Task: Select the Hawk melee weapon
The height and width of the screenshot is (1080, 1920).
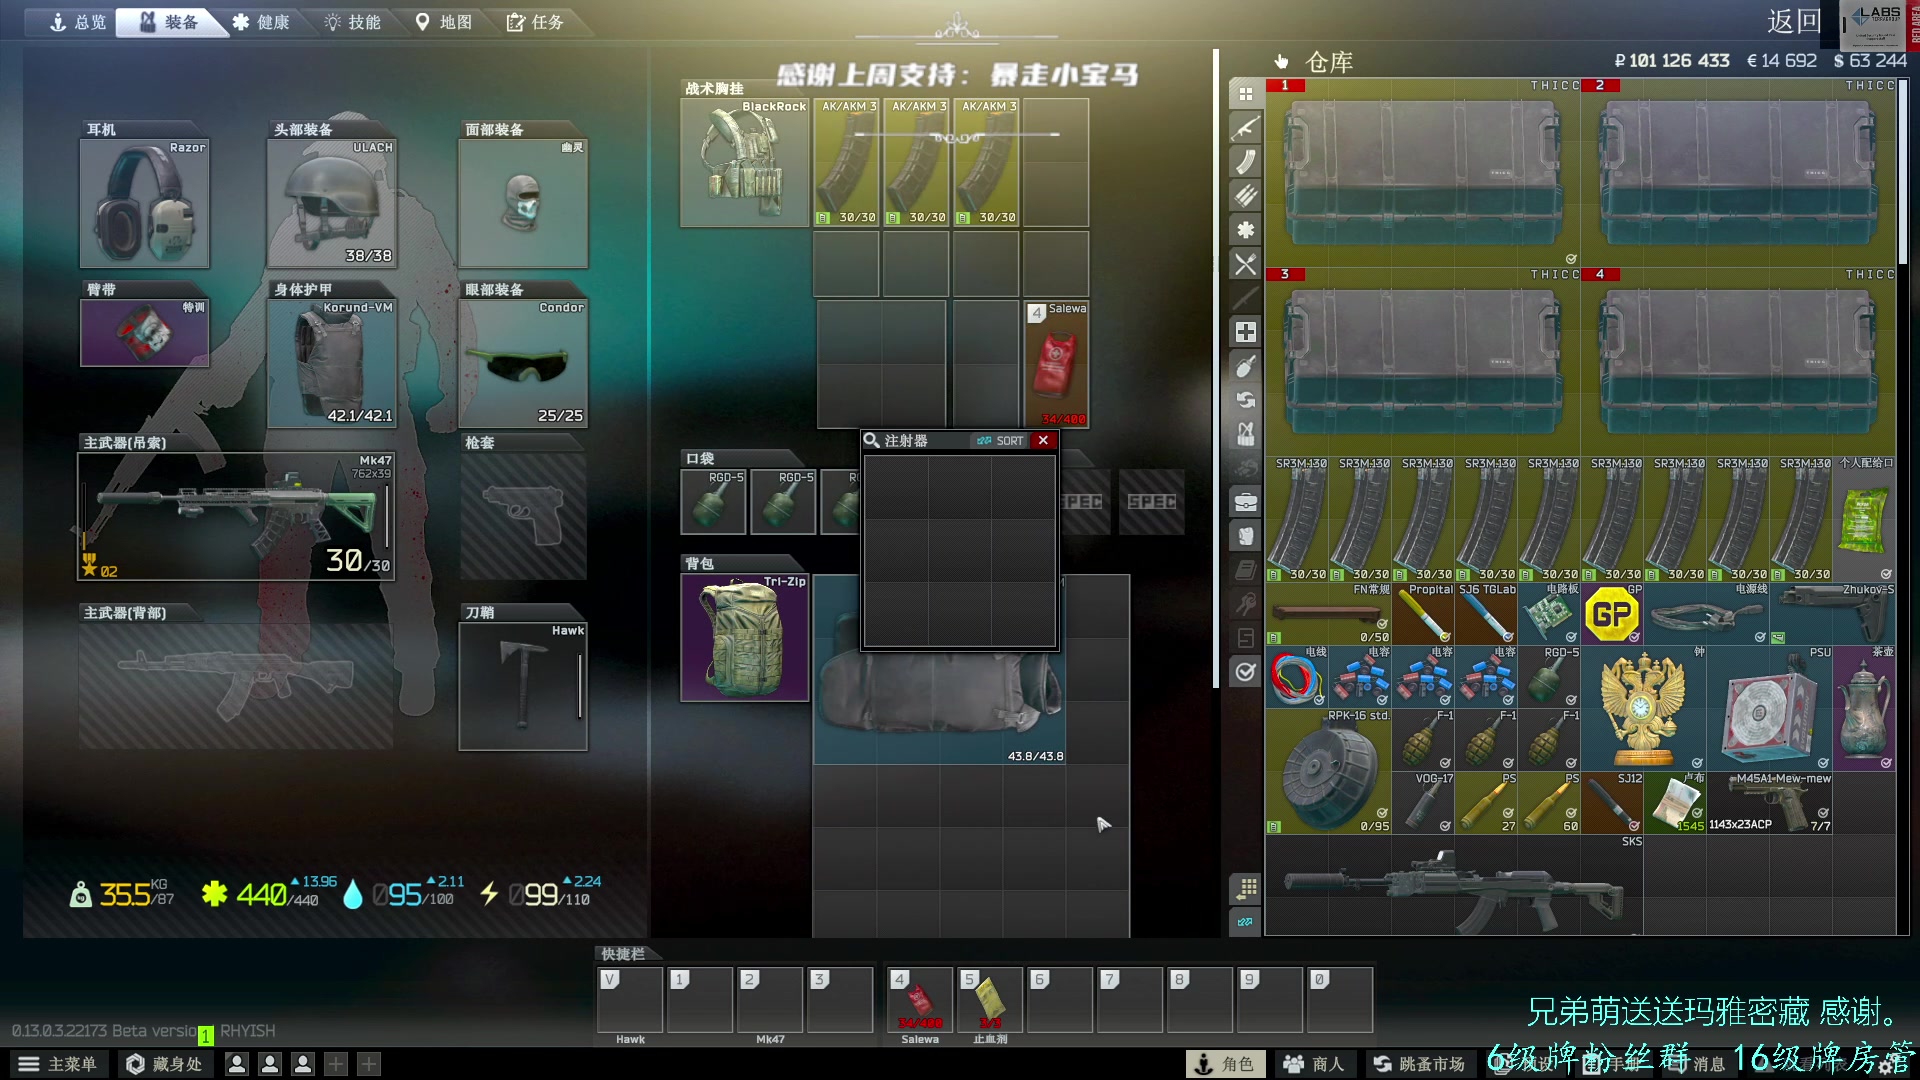Action: (x=523, y=686)
